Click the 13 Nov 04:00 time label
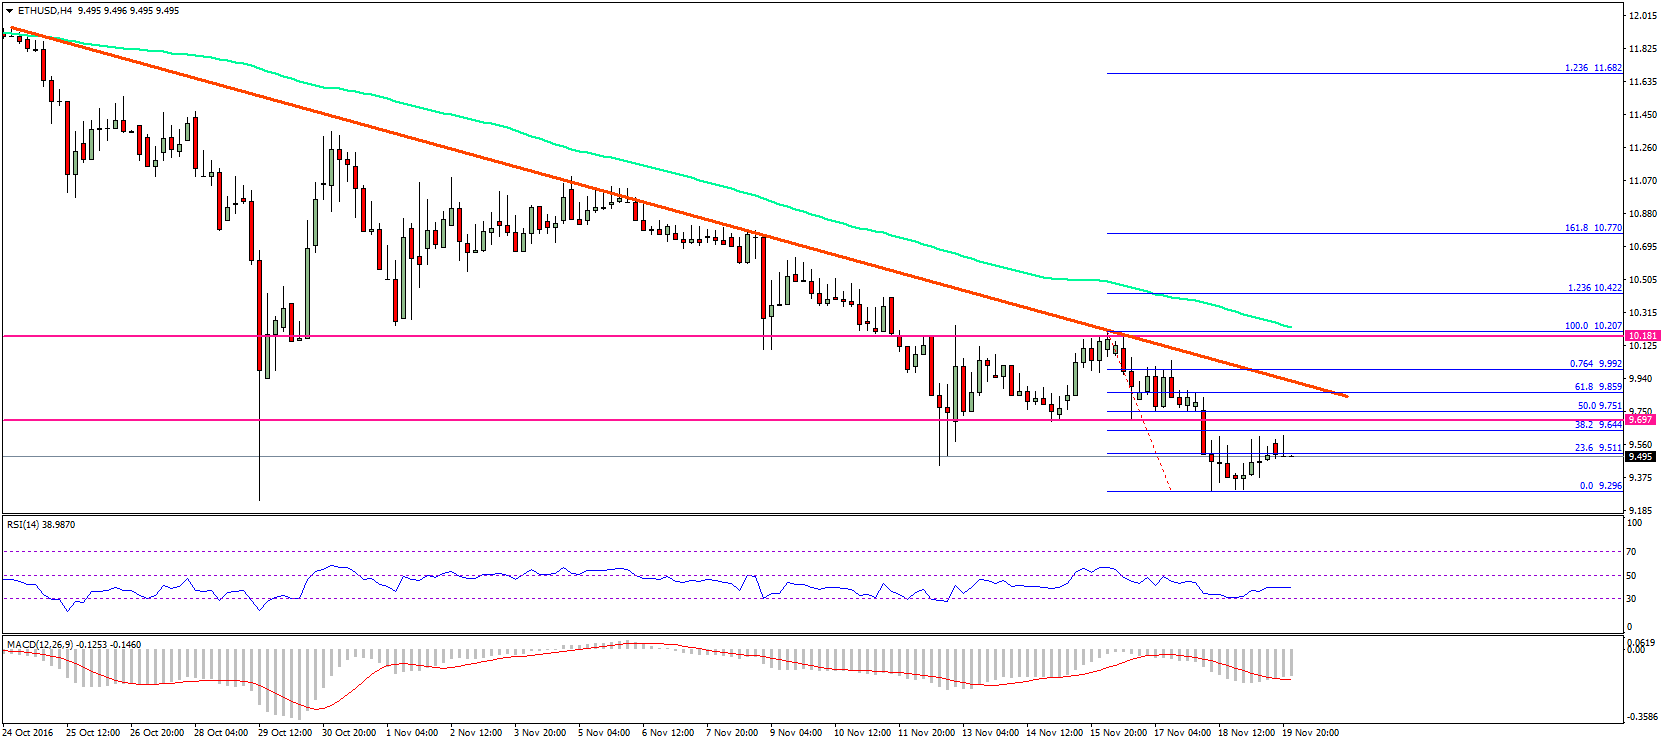The image size is (1663, 744). tap(990, 733)
